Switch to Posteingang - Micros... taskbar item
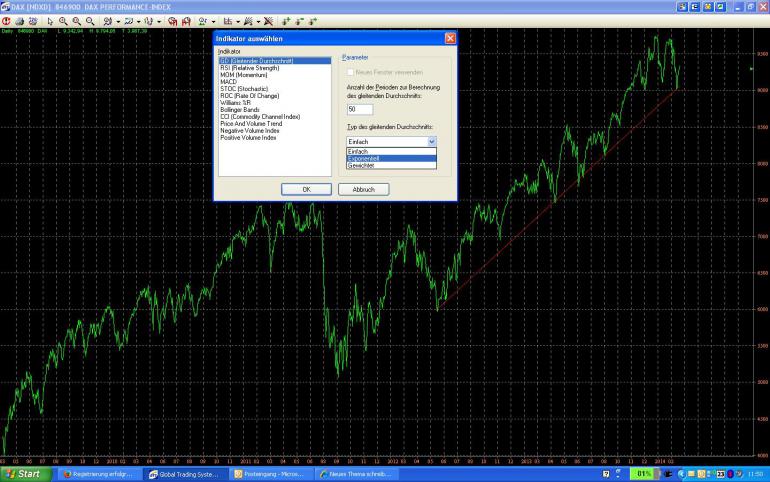Screen dimensions: 770x482 pos(270,474)
